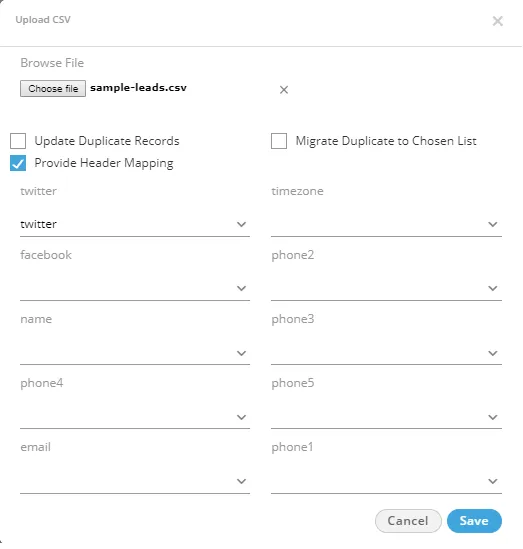Close the Upload CSV dialog

[x=497, y=21]
